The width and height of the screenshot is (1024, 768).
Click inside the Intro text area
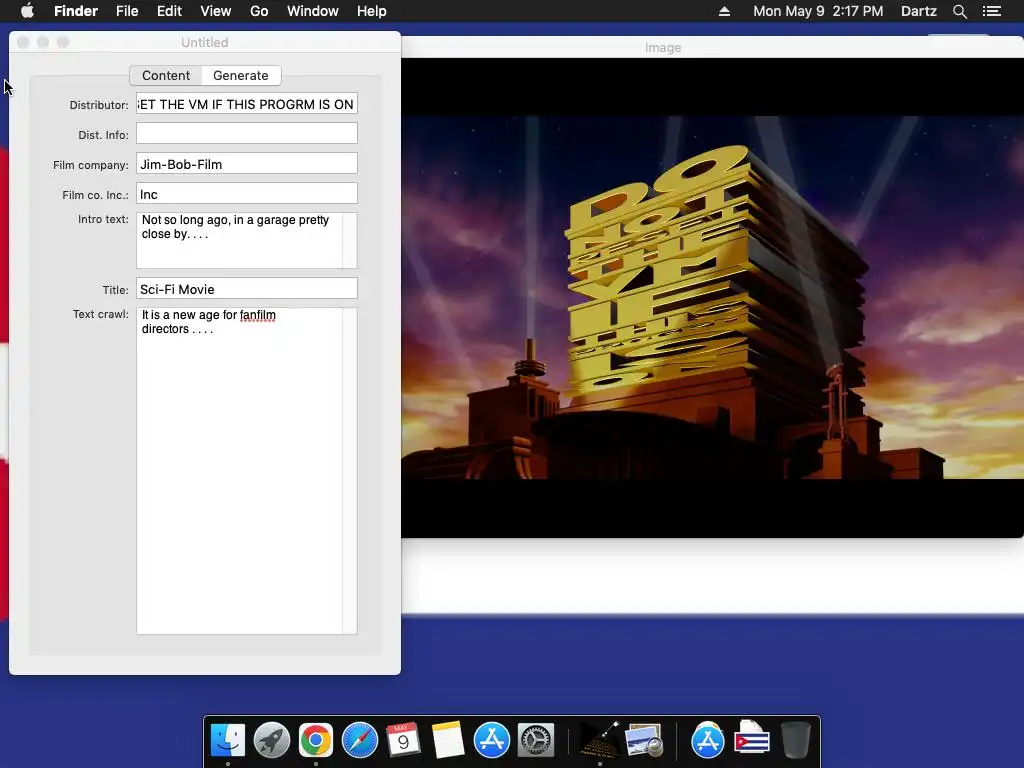(x=239, y=240)
